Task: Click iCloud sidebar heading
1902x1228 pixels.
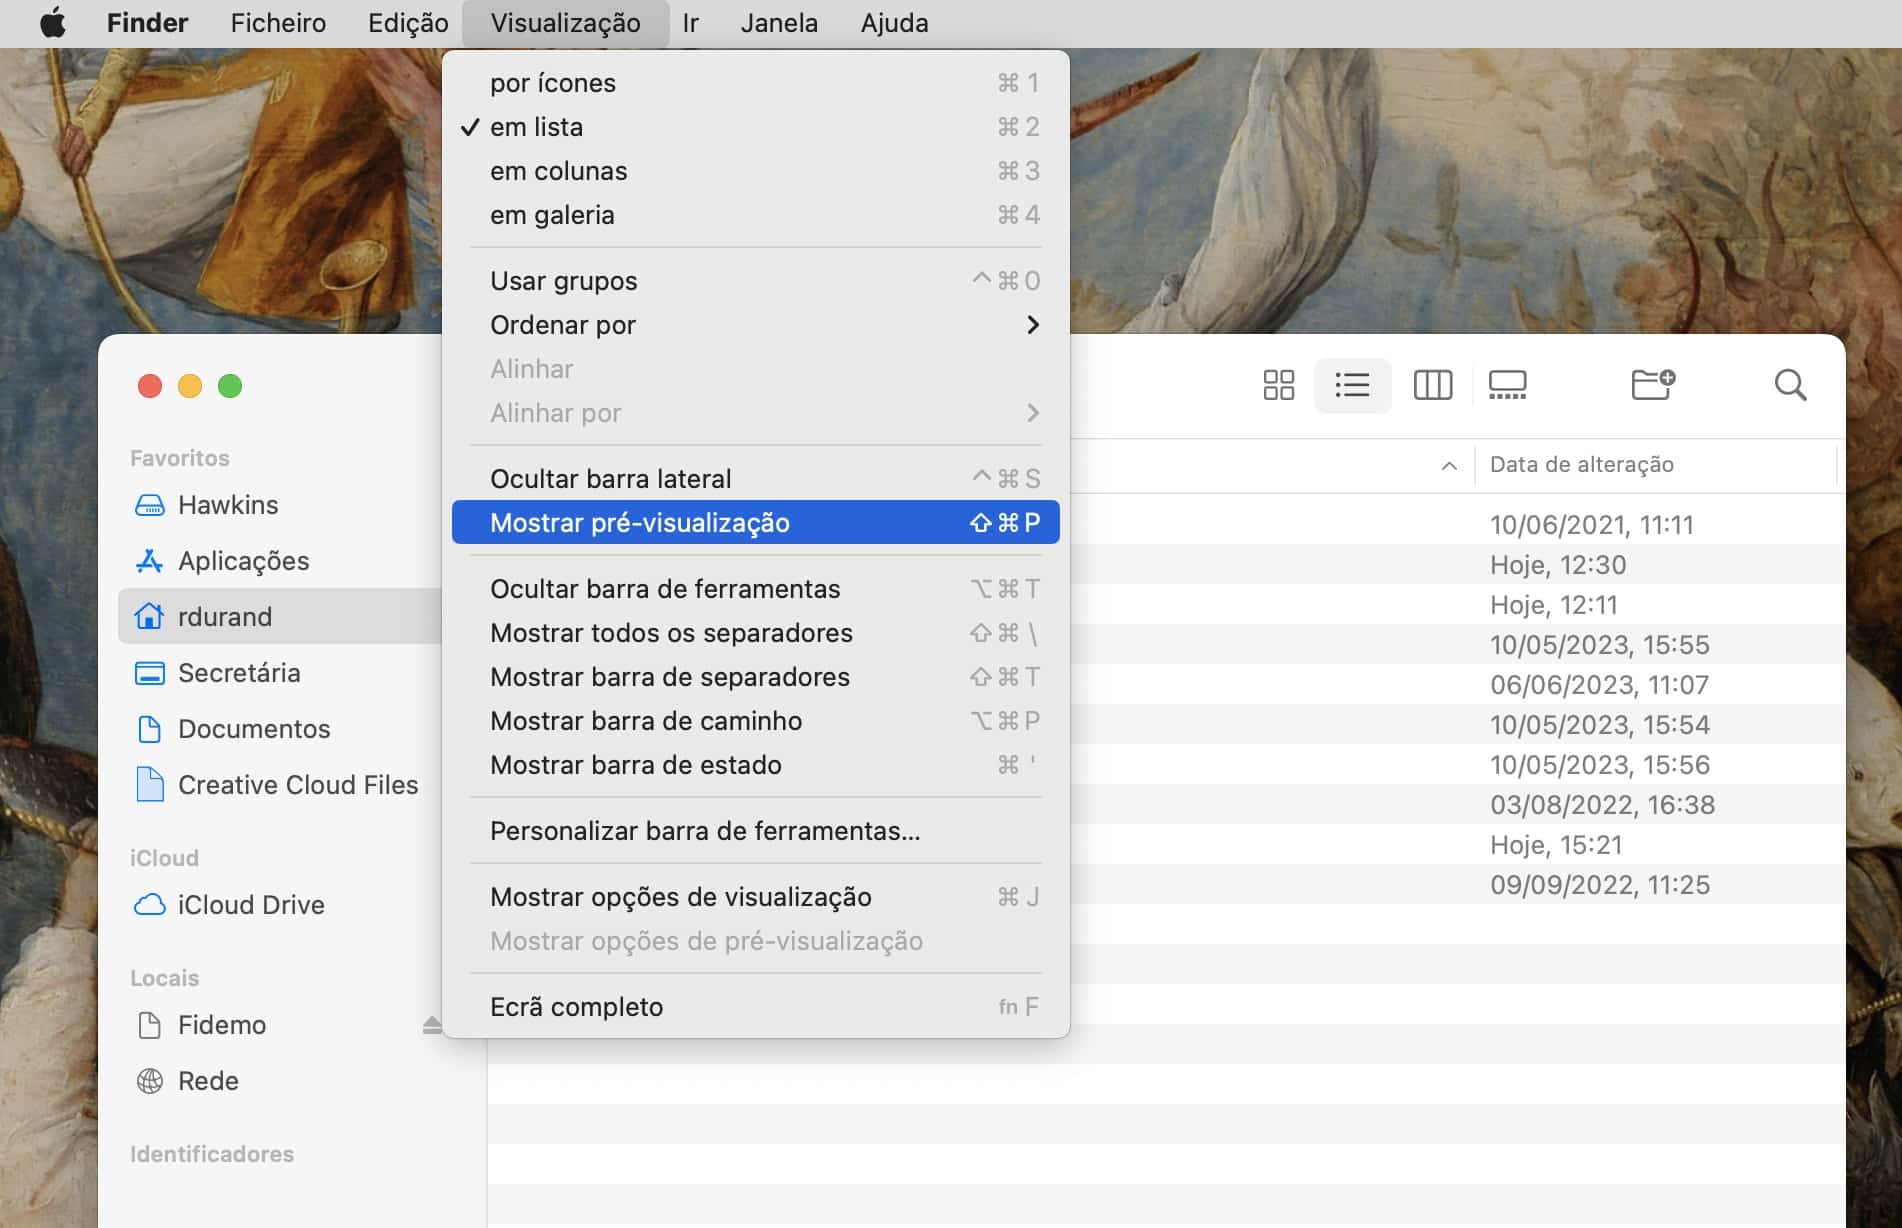Action: (x=164, y=858)
